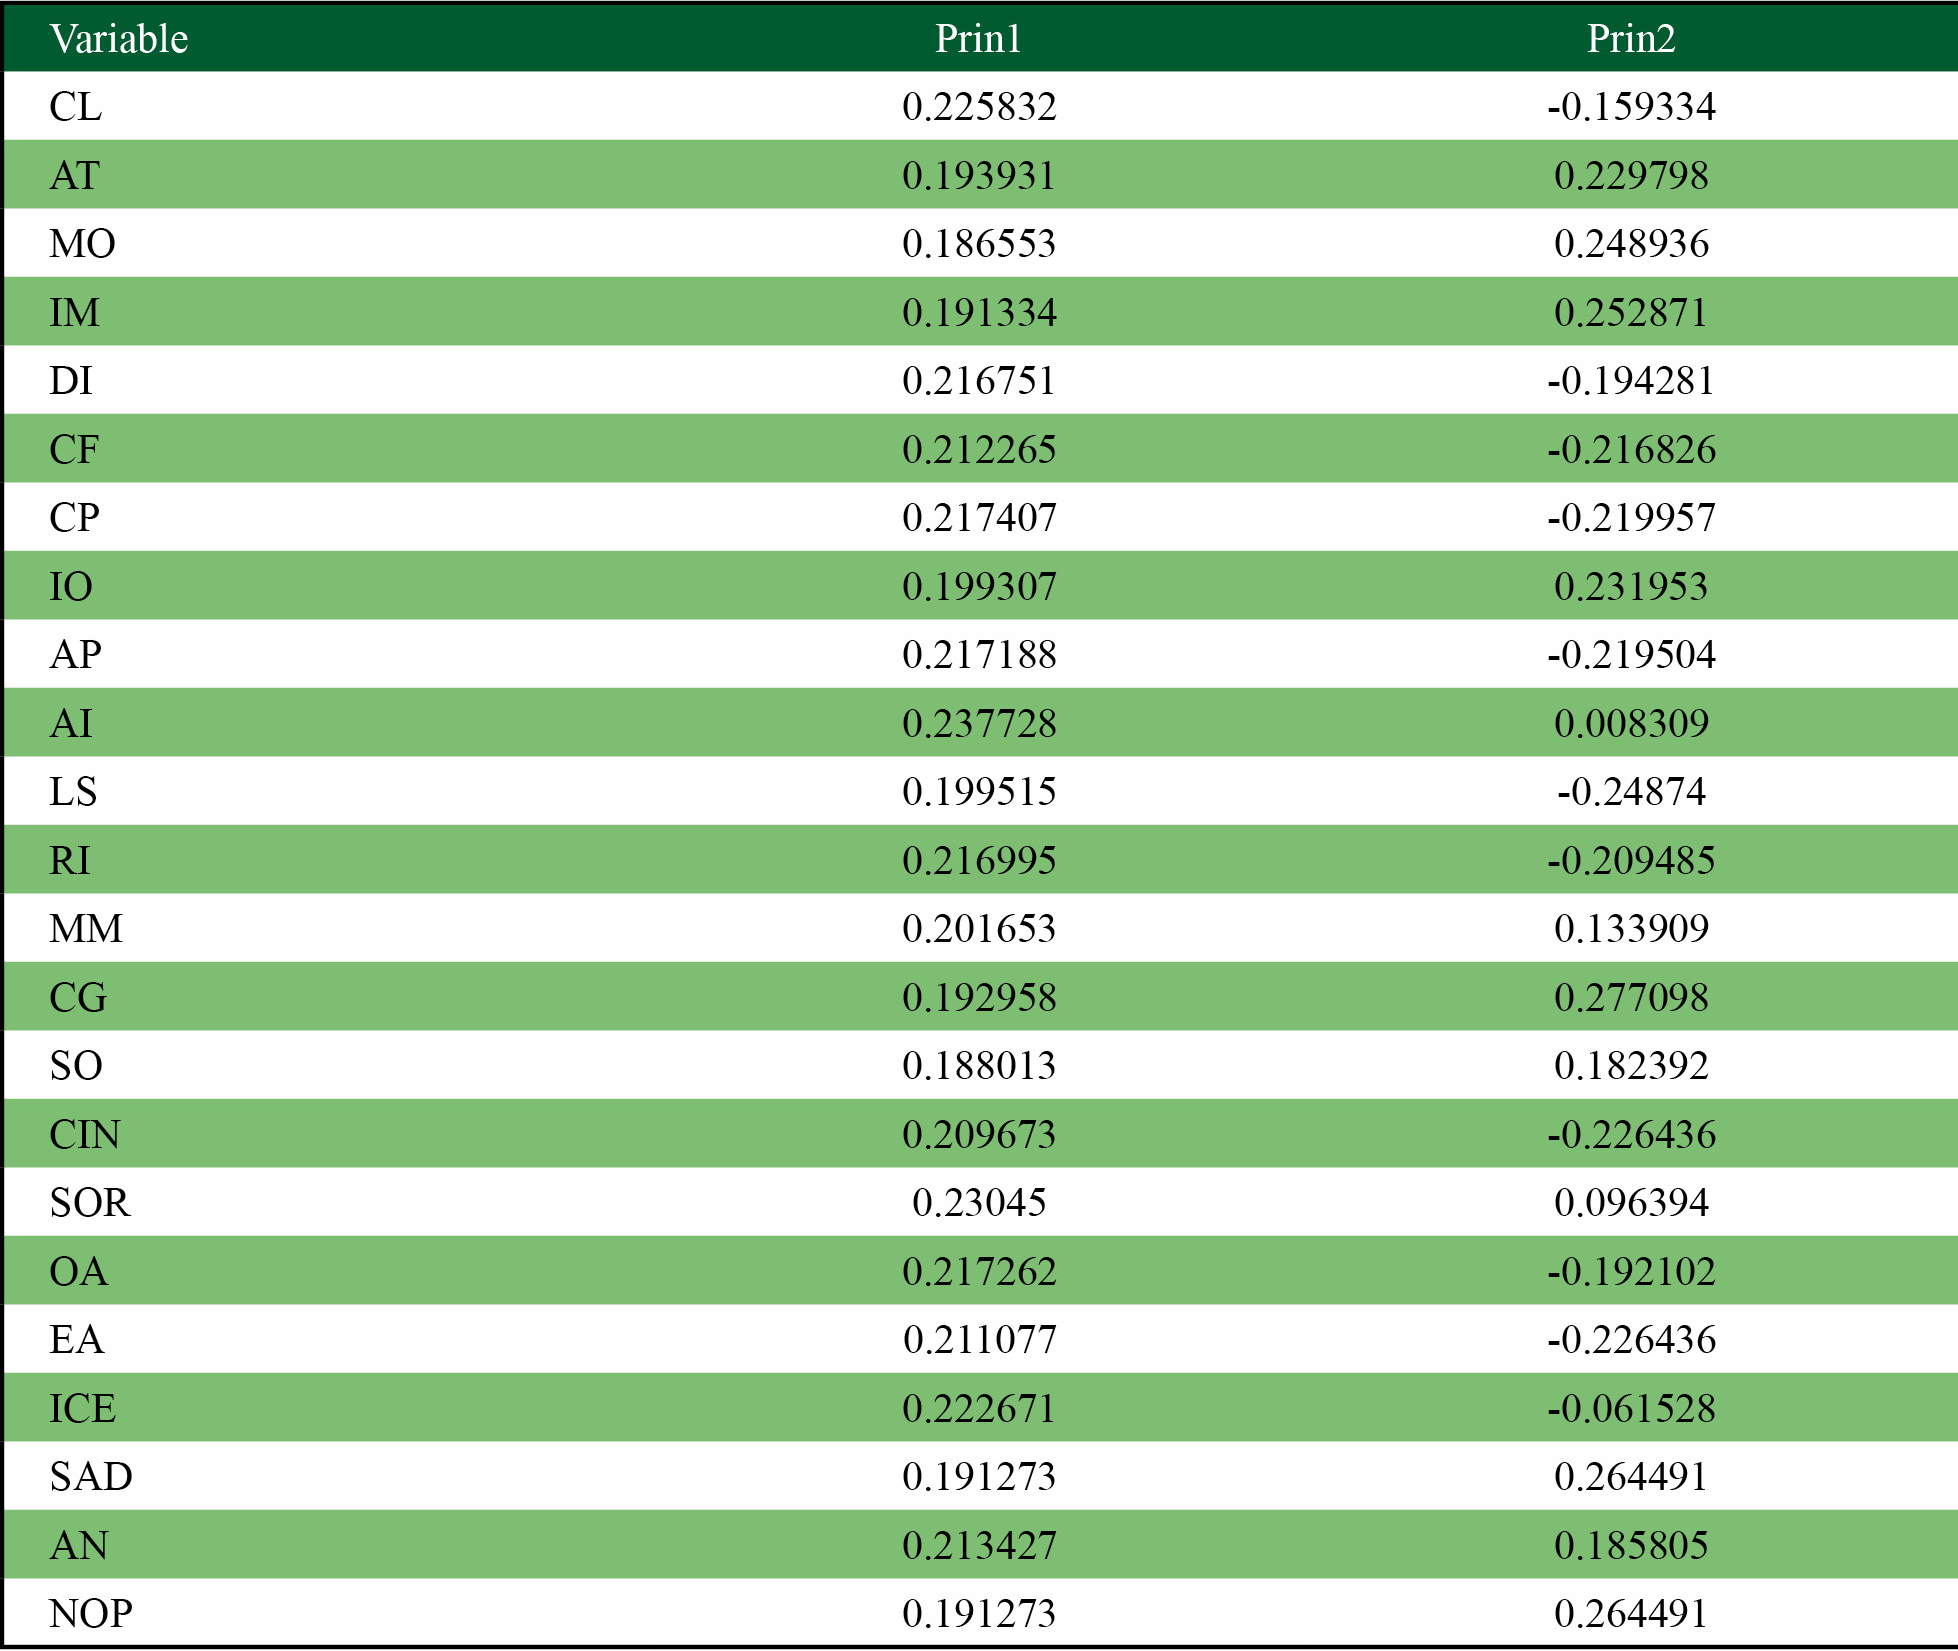
Task: Select the ICE row label
Action: pos(82,1409)
